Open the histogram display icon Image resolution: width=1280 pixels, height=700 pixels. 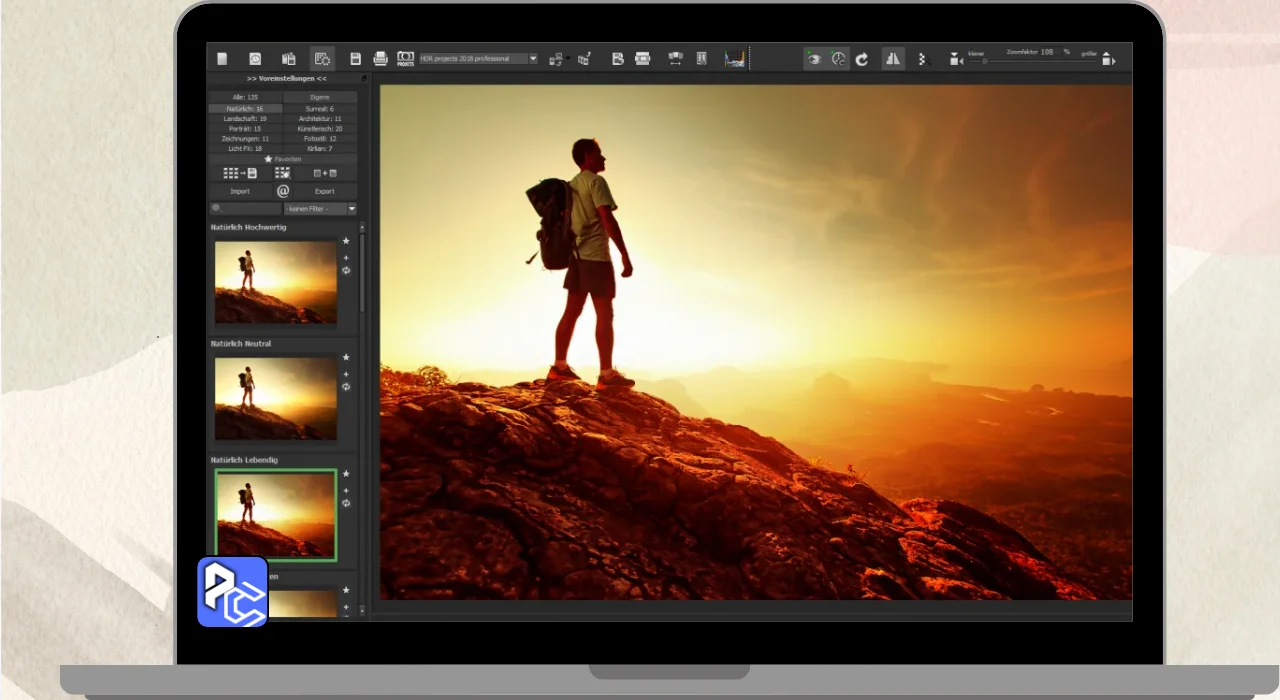click(x=735, y=59)
